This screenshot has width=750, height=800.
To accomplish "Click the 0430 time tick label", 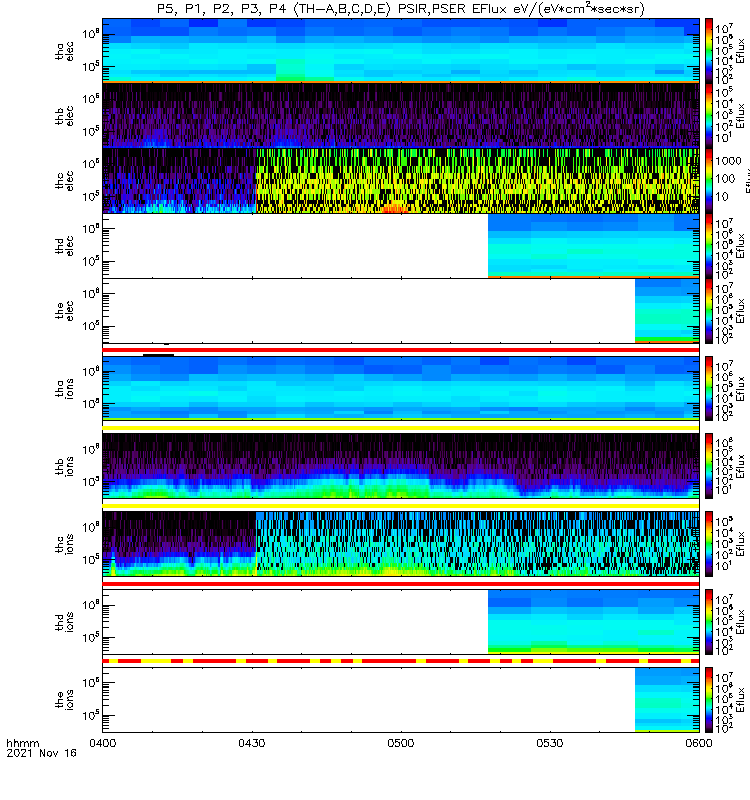I will pos(252,743).
